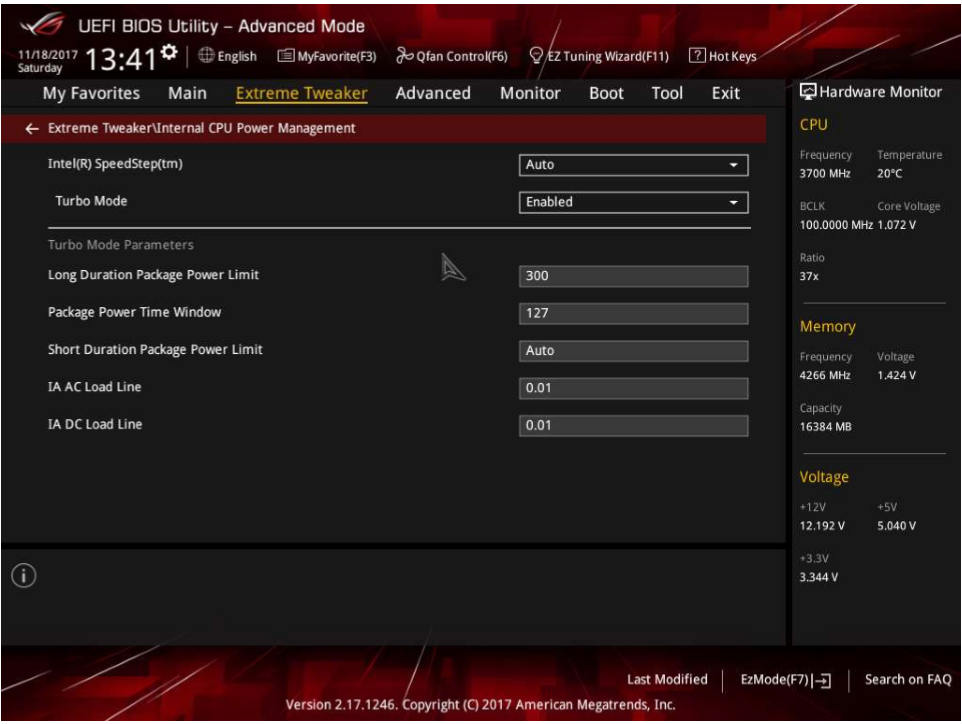Click Last Modified
The width and height of the screenshot is (962, 724).
pyautogui.click(x=667, y=680)
